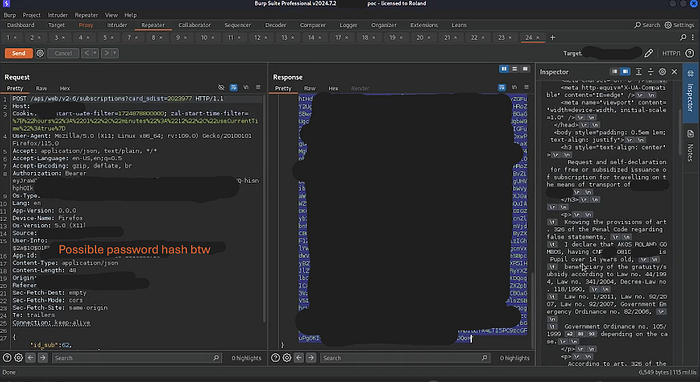
Task: Go to next request with forward arrow
Action: point(106,53)
